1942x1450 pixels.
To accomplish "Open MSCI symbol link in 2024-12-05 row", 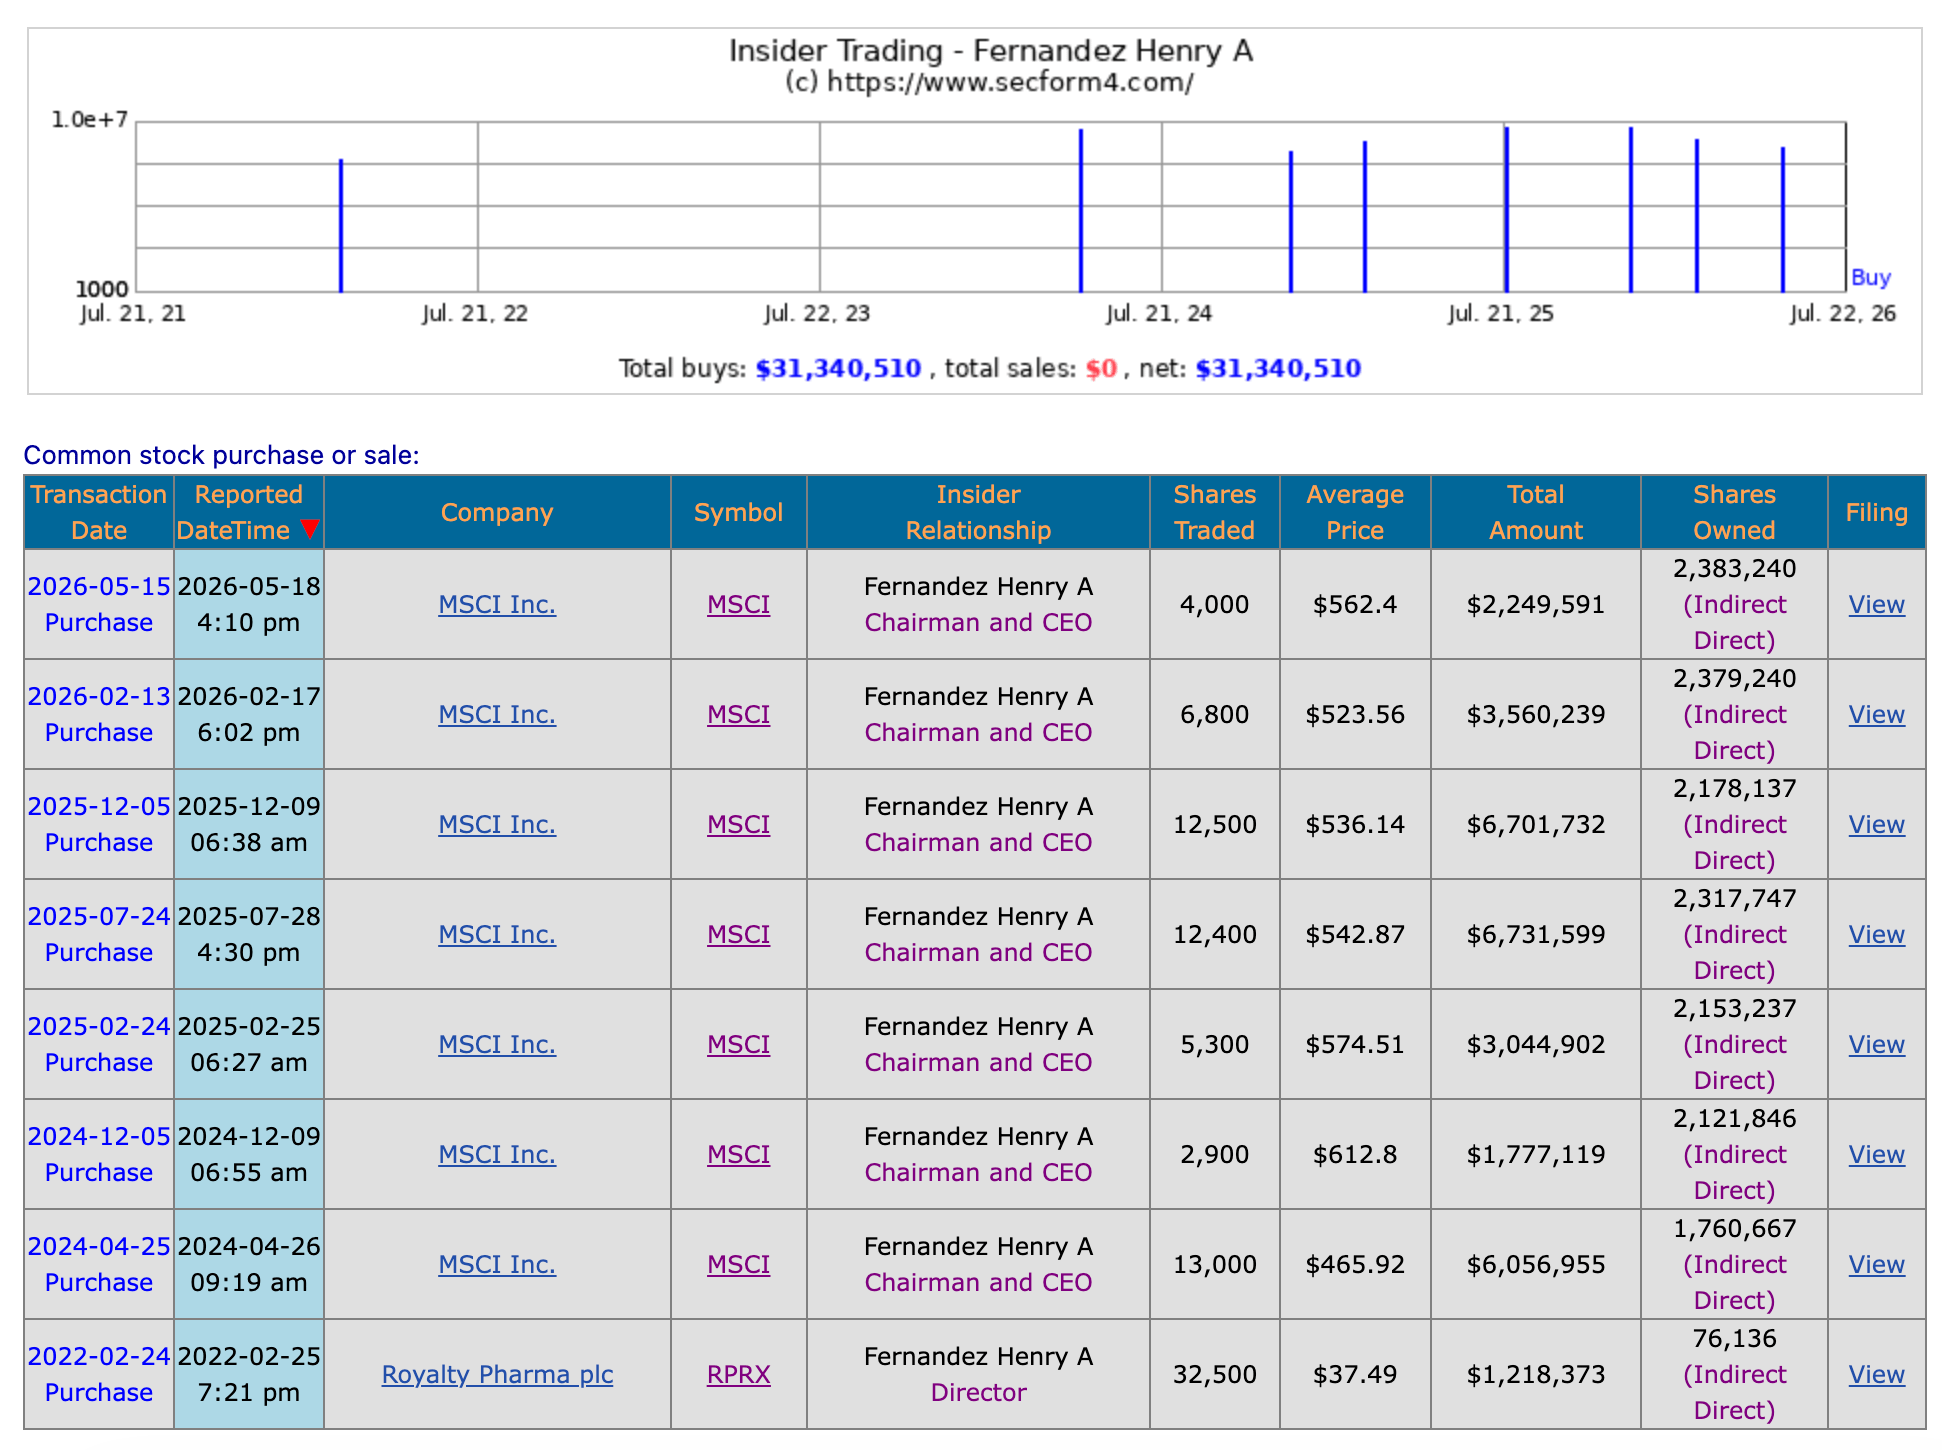I will tap(739, 1154).
